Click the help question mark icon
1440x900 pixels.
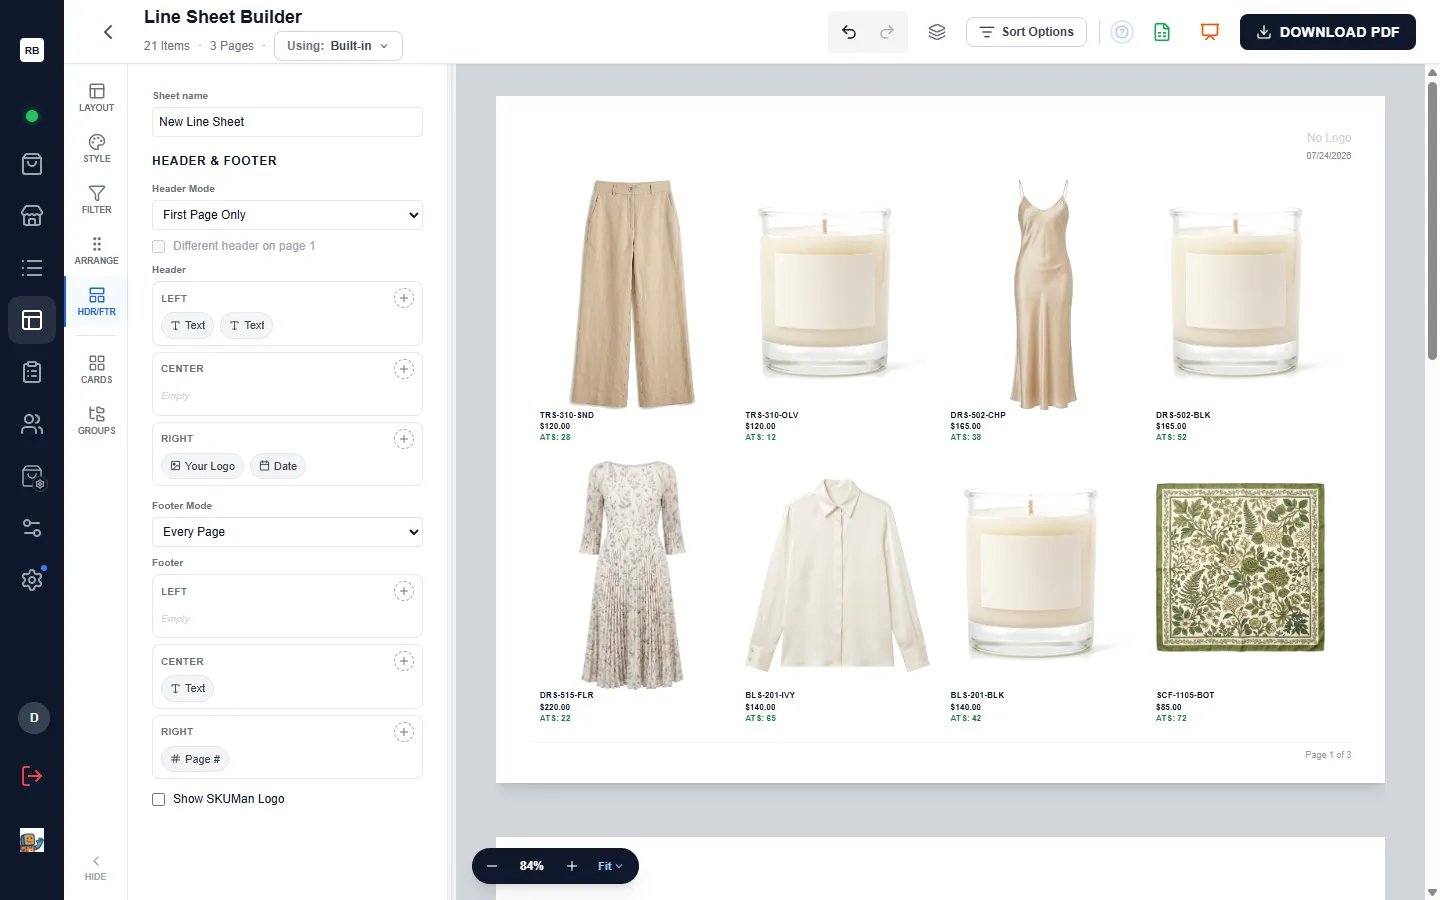pos(1122,32)
